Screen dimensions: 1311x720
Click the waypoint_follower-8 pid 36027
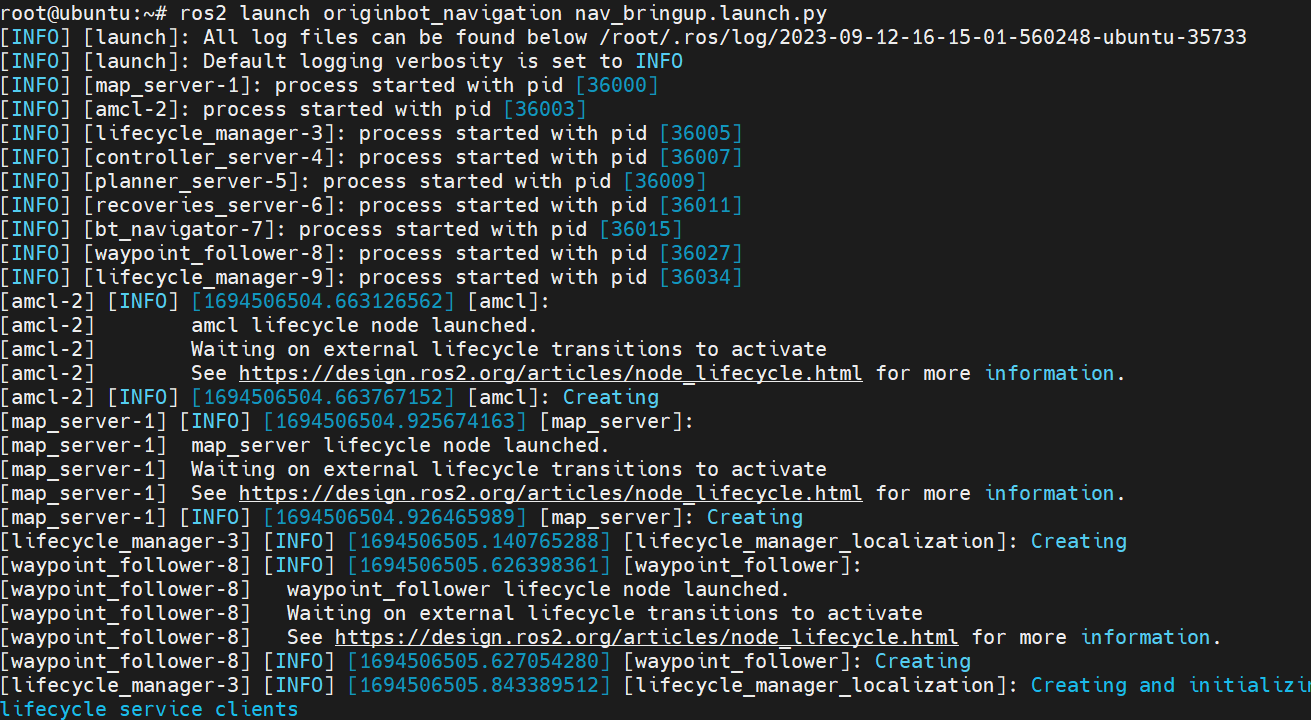[701, 253]
